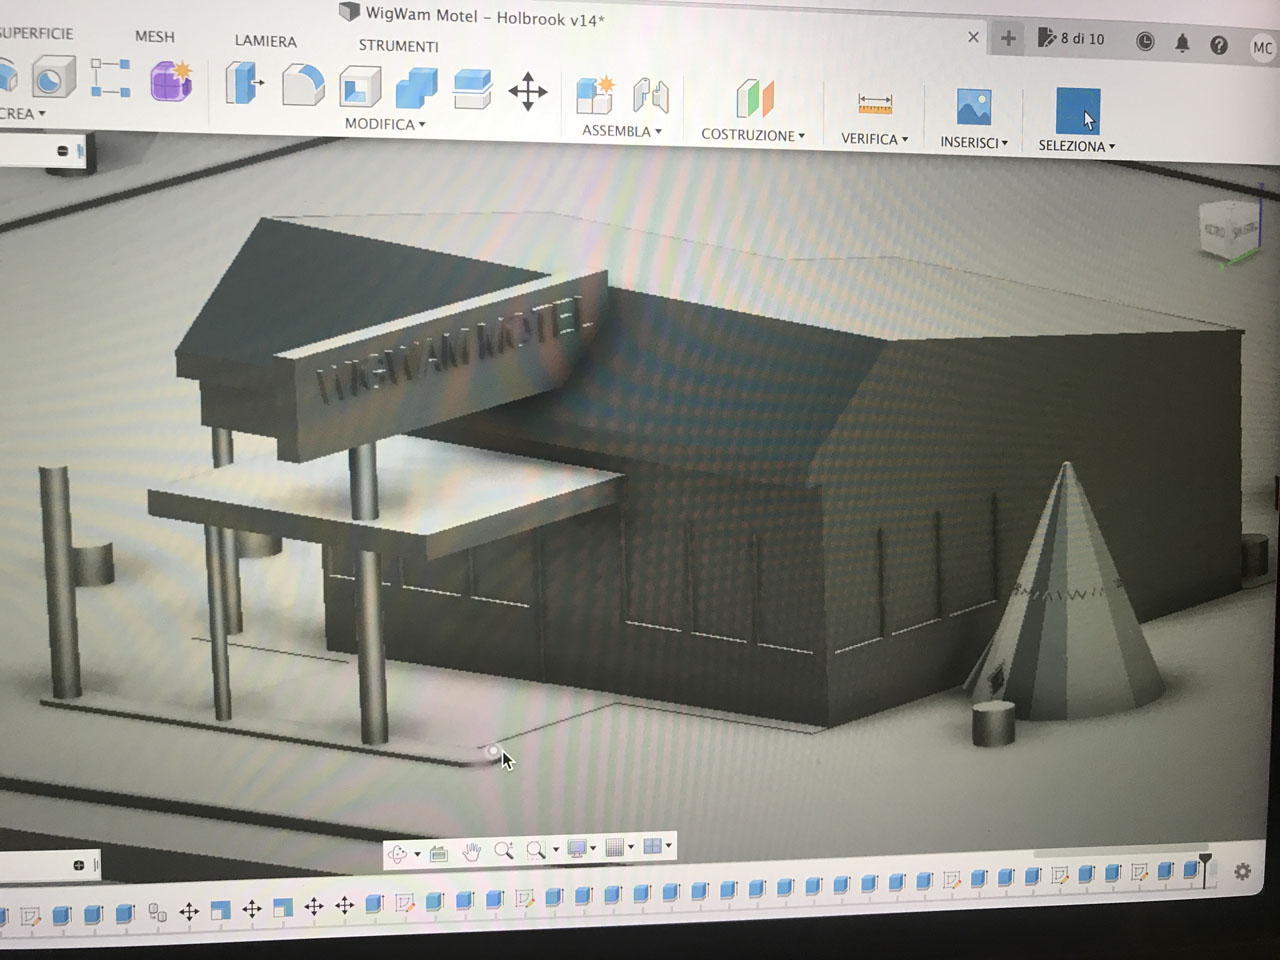The width and height of the screenshot is (1280, 960).
Task: Add a new document tab with plus
Action: click(1008, 38)
